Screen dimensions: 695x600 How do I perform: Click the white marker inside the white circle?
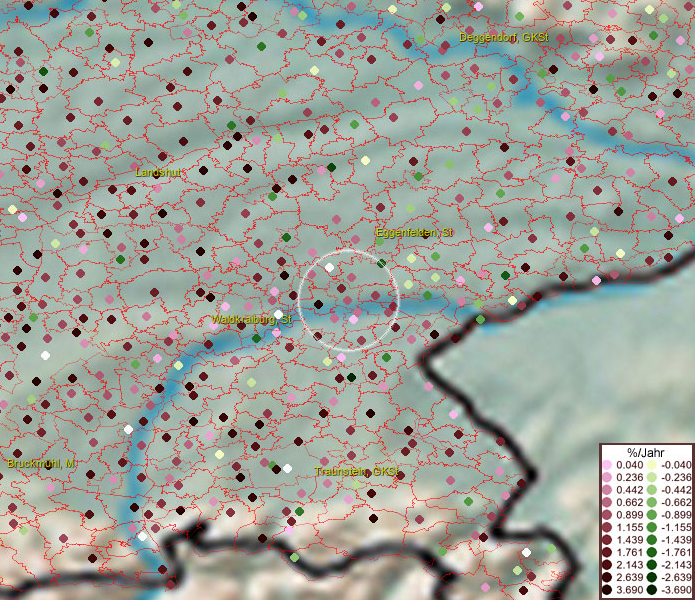click(x=329, y=268)
